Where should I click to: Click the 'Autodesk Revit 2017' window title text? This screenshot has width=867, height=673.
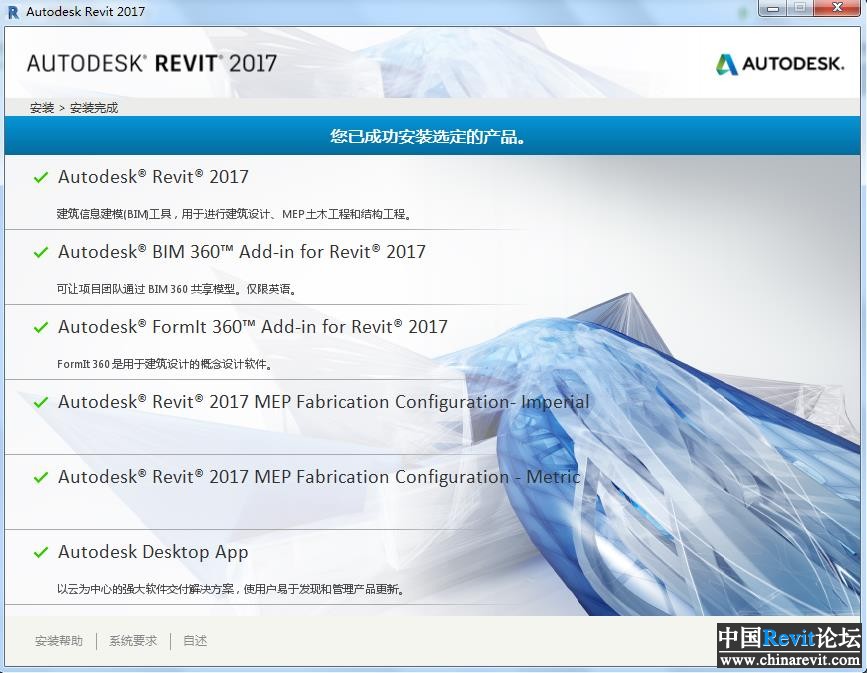tap(86, 12)
